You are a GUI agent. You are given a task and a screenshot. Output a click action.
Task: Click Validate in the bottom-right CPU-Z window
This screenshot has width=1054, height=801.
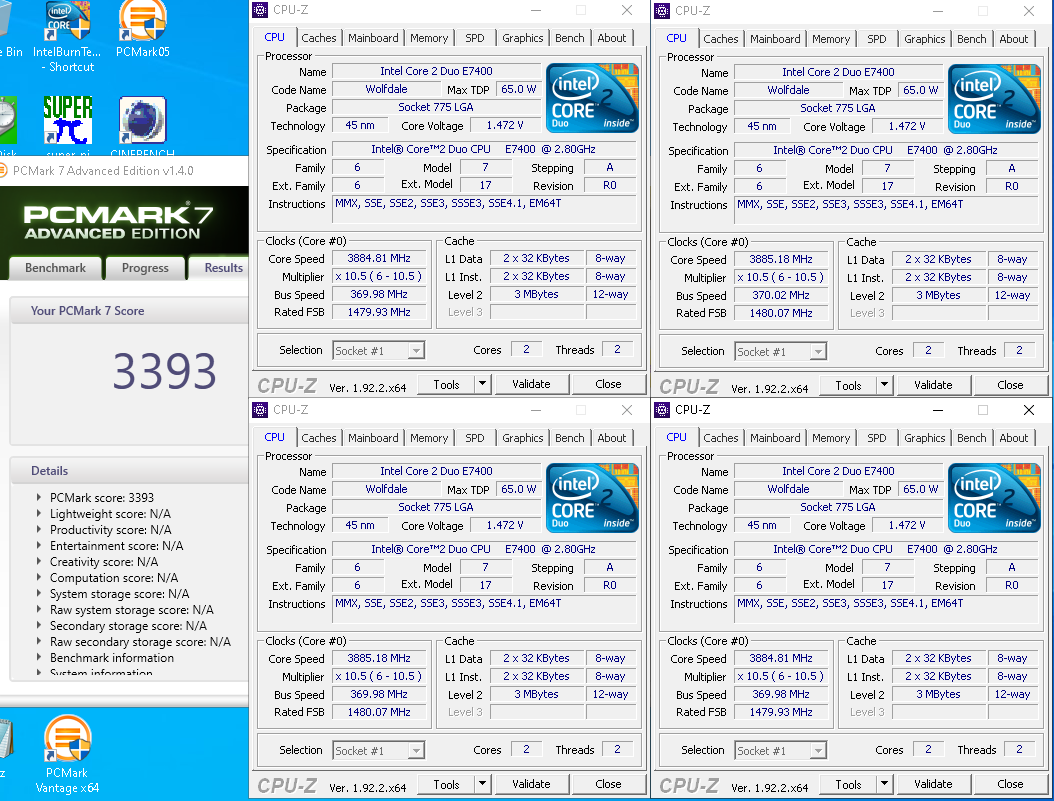click(x=933, y=784)
